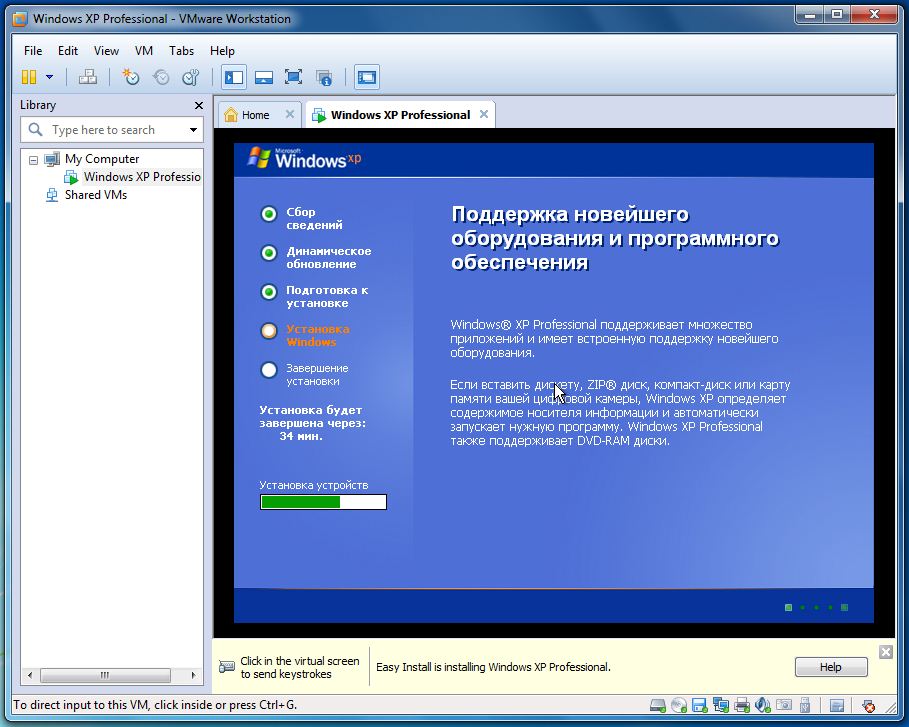The width and height of the screenshot is (909, 727).
Task: Click the VMware Workstation title bar icon
Action: pyautogui.click(x=20, y=19)
